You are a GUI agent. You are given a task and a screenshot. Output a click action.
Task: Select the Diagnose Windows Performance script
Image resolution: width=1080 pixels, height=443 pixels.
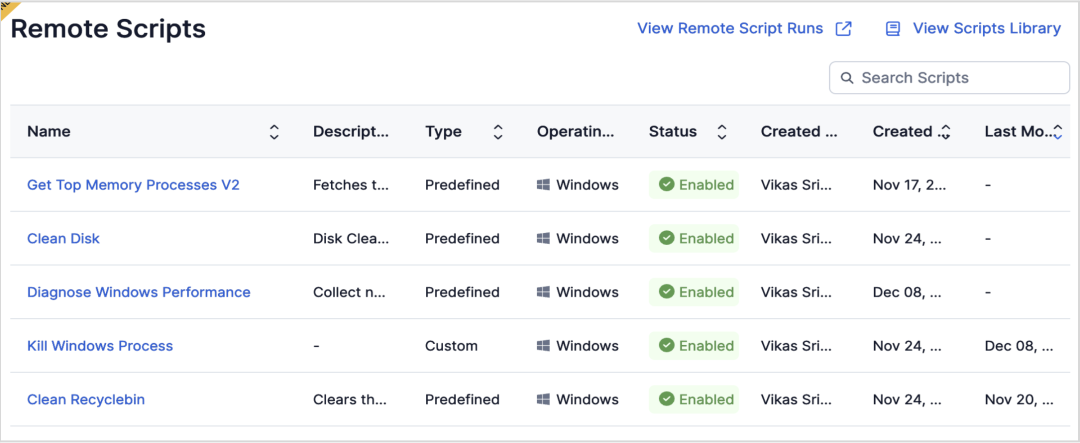coord(139,293)
